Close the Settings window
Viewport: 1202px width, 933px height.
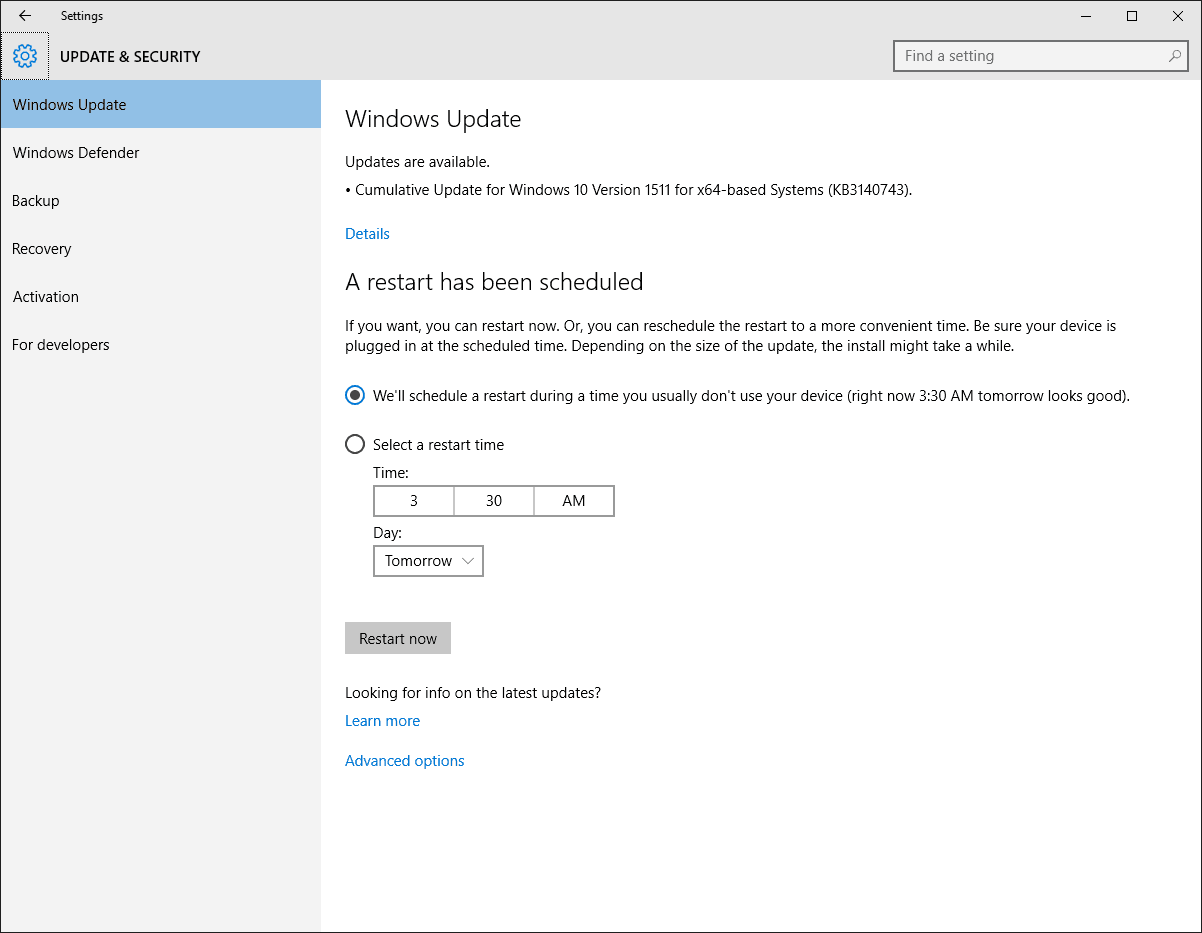tap(1178, 16)
